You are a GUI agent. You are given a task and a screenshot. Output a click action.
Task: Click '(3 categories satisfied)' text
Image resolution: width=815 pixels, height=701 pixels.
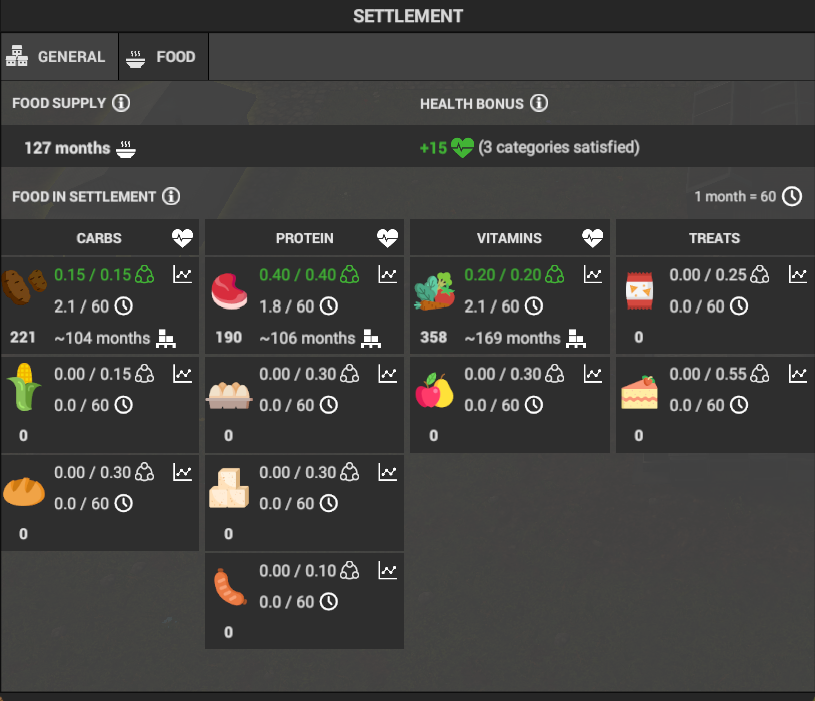click(x=559, y=148)
